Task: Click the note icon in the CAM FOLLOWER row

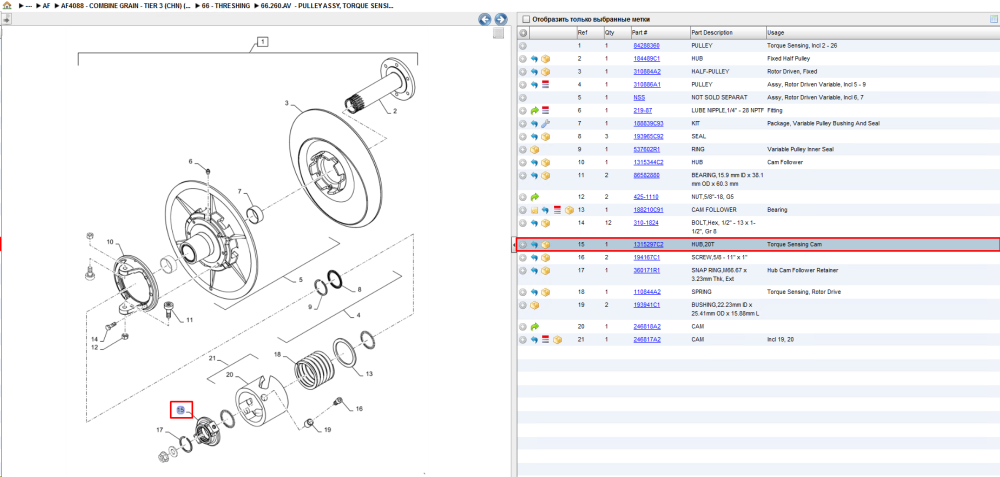Action: coord(534,210)
